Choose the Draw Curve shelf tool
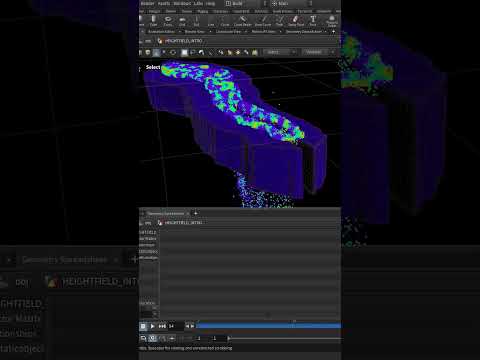 pyautogui.click(x=263, y=21)
